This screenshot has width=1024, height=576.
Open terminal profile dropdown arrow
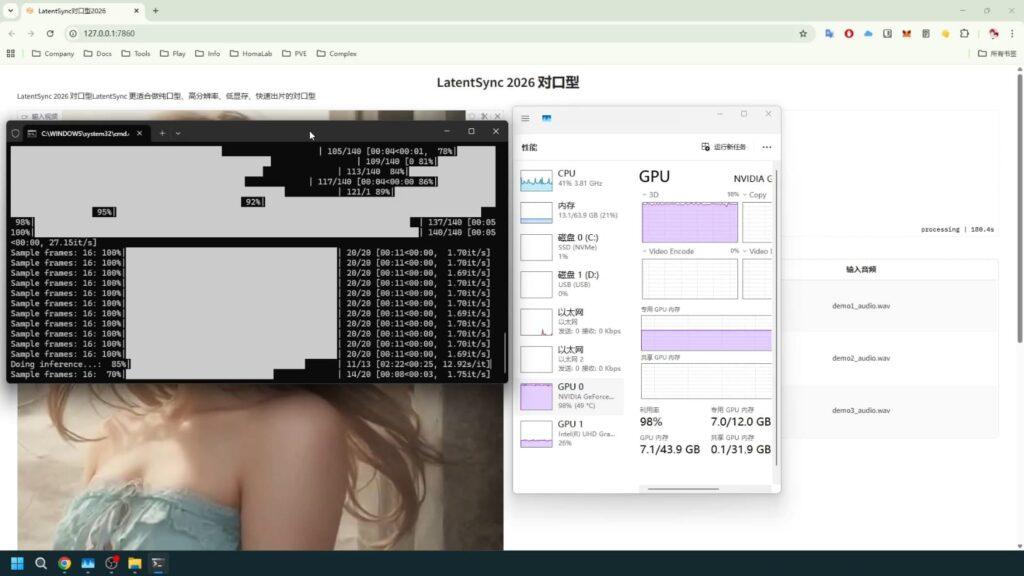tap(178, 133)
